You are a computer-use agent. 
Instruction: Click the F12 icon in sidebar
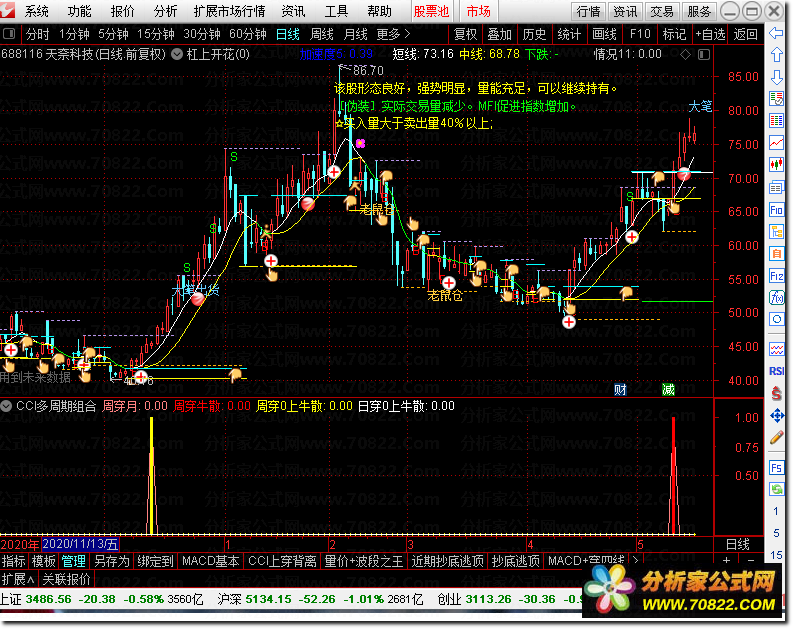click(776, 276)
